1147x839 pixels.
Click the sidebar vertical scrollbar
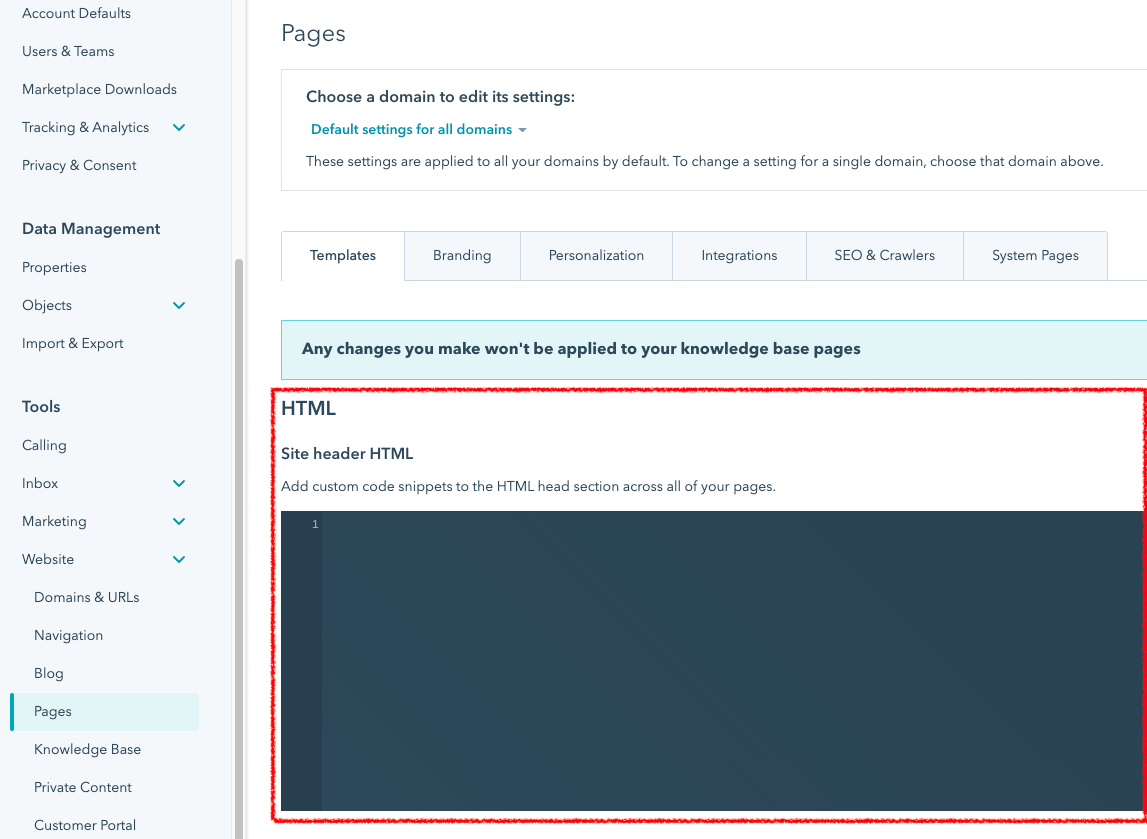pos(238,549)
